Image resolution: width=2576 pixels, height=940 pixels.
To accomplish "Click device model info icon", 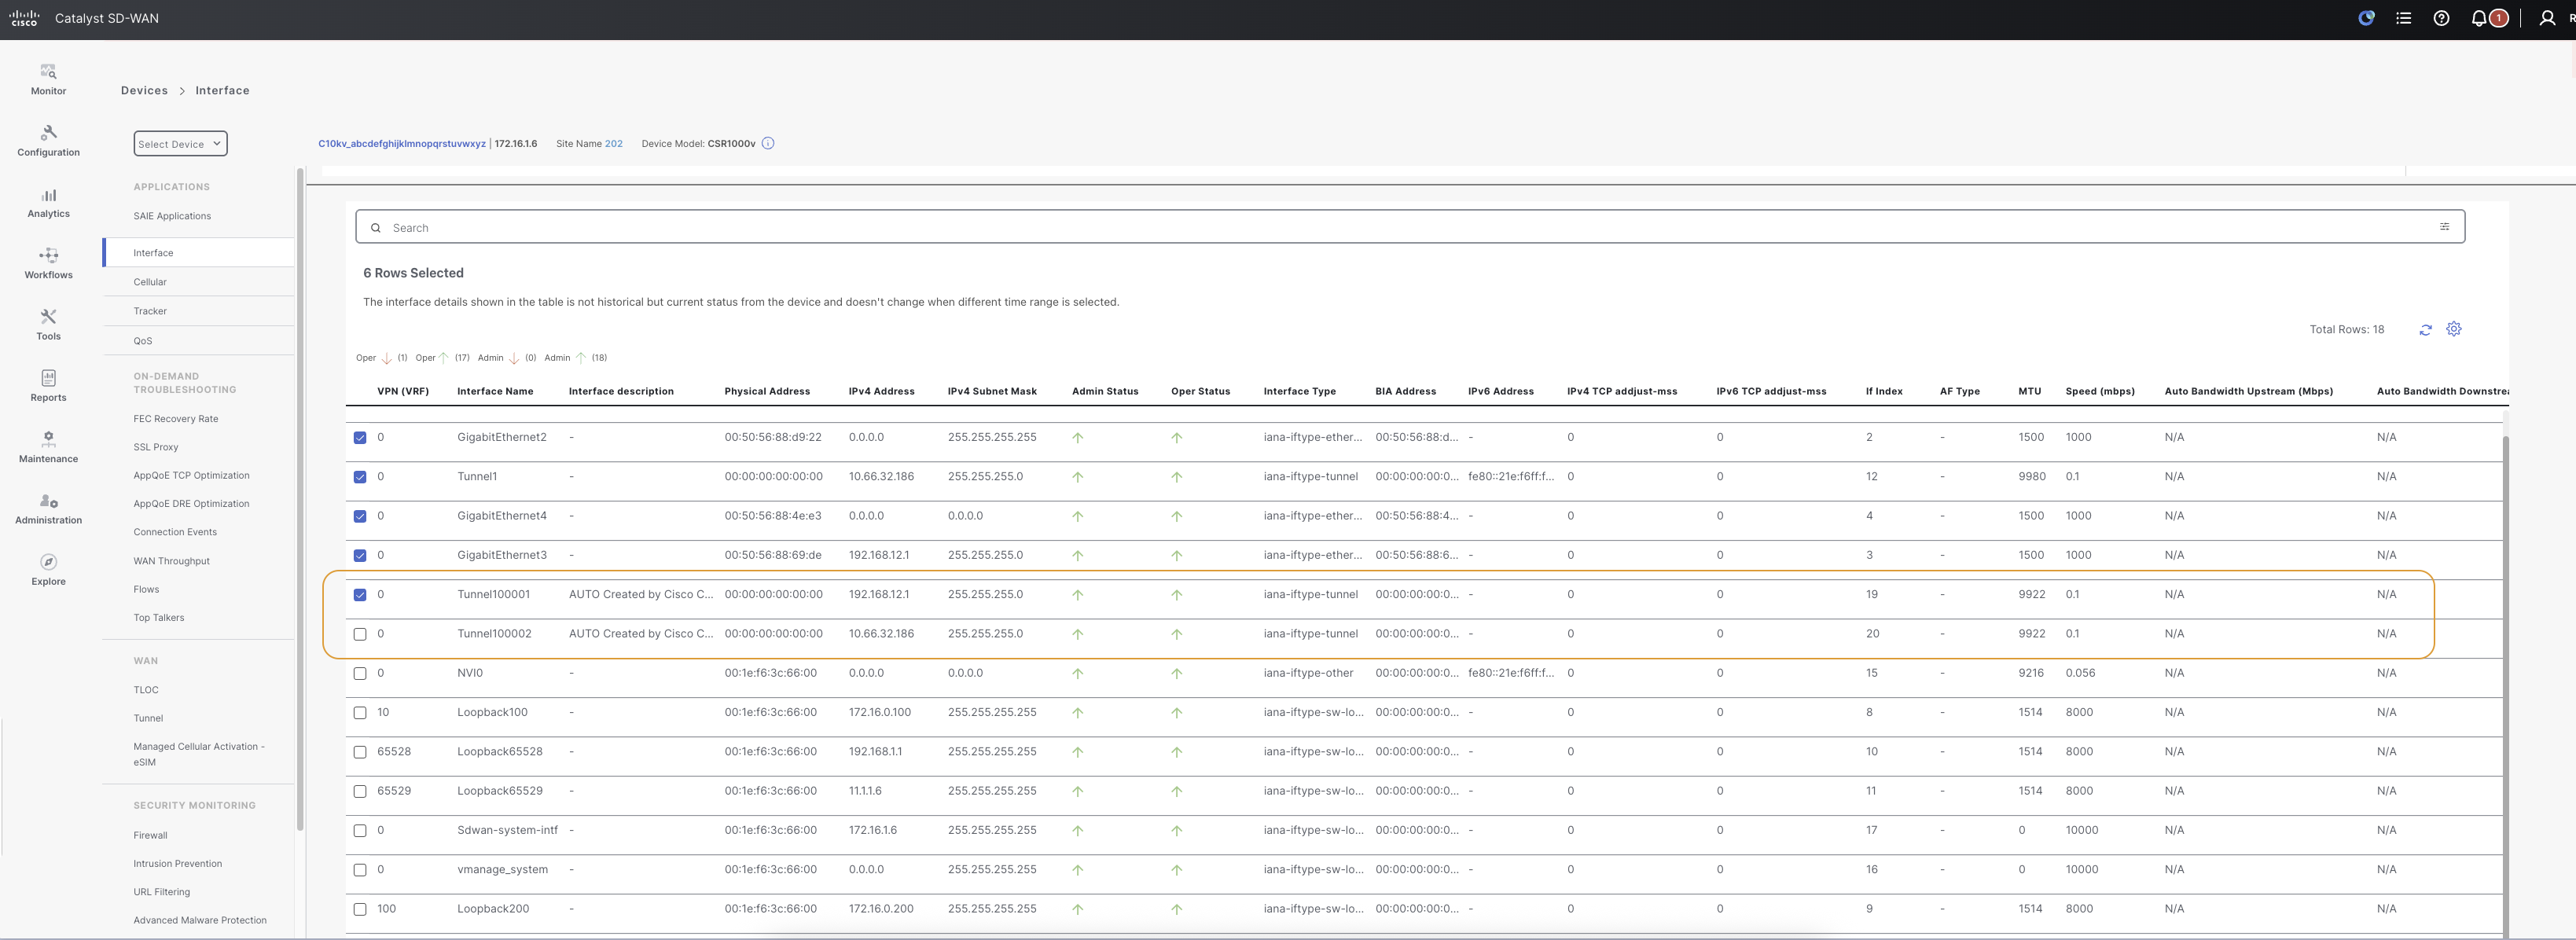I will 768,143.
